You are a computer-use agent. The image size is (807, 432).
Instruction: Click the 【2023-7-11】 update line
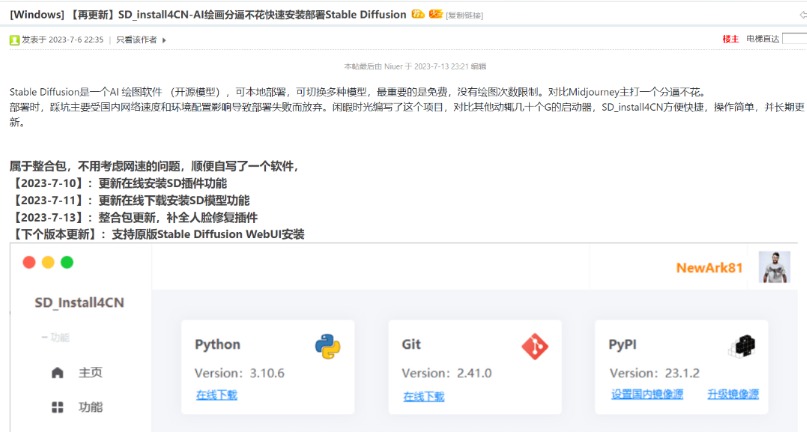tap(130, 200)
